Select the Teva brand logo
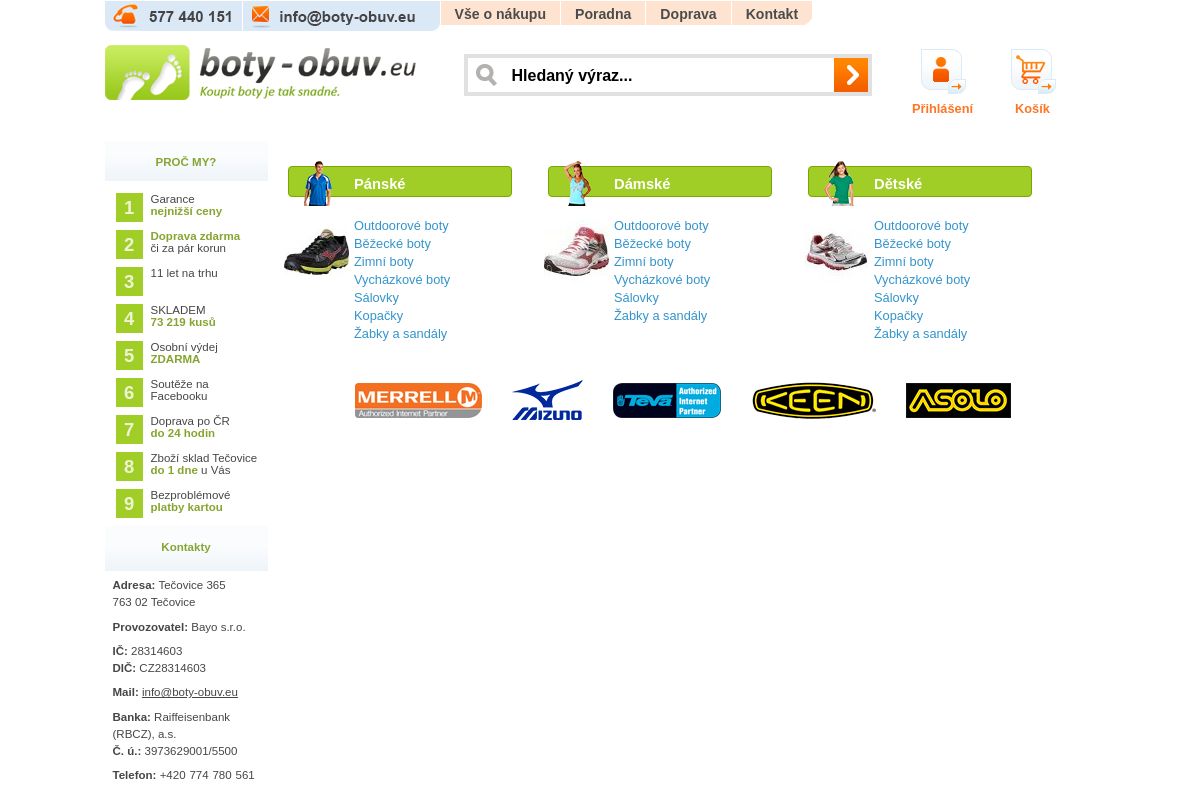Image resolution: width=1200 pixels, height=800 pixels. (667, 400)
